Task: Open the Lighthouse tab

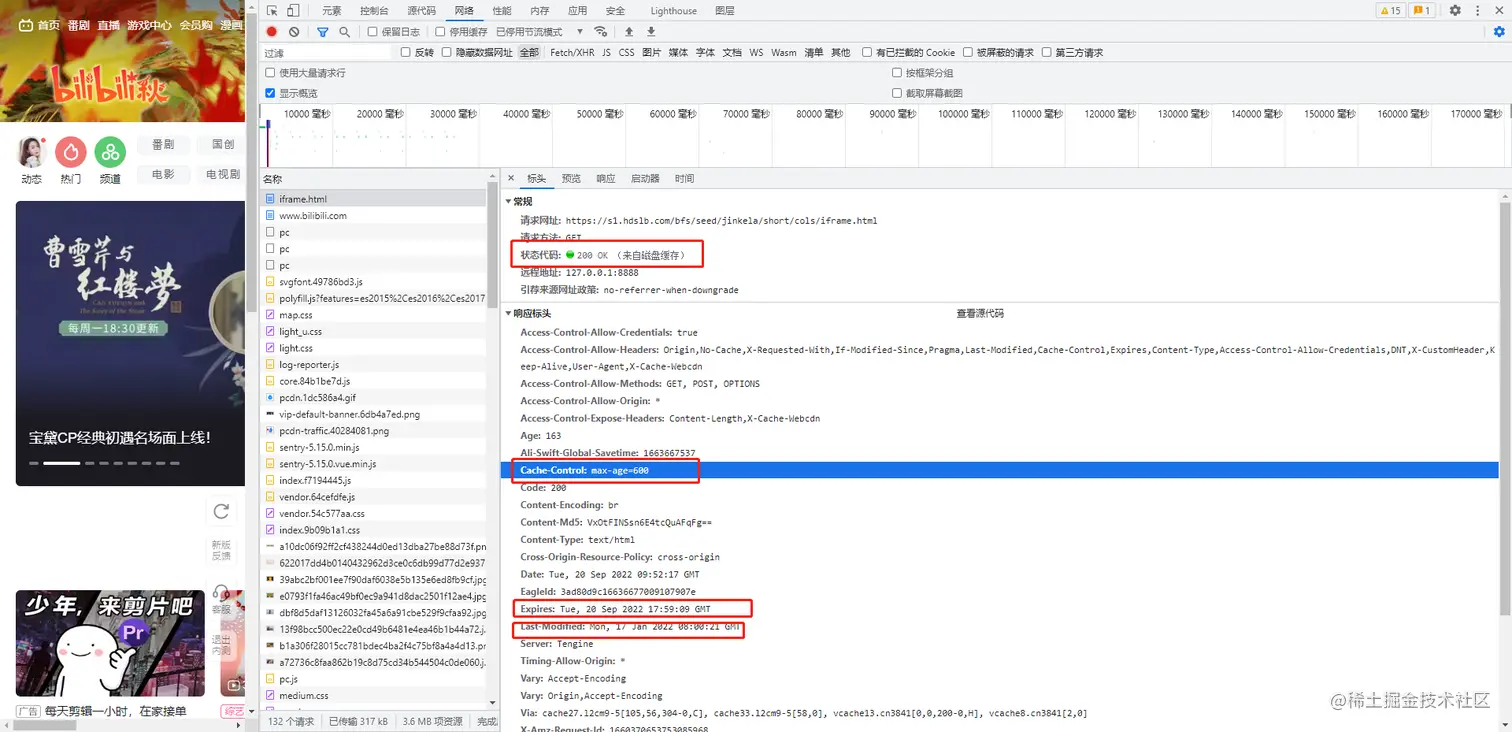Action: [x=674, y=11]
